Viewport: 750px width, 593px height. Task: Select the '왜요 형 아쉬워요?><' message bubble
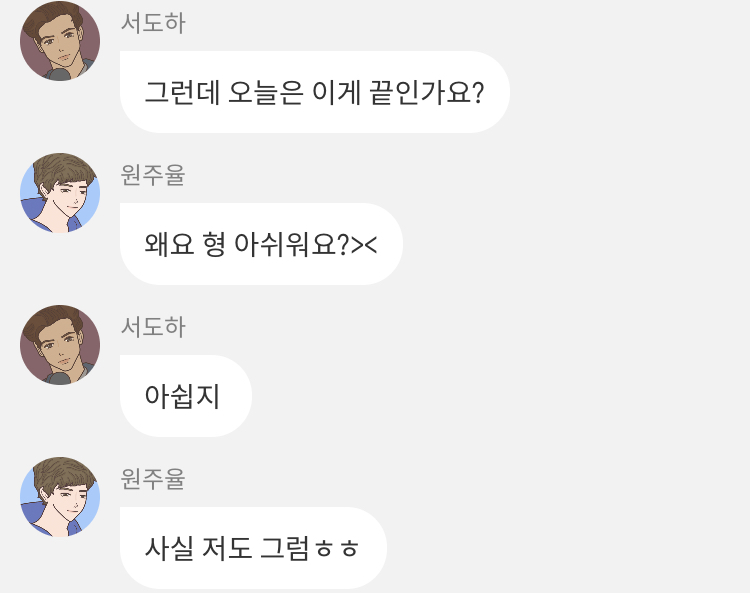coord(261,244)
